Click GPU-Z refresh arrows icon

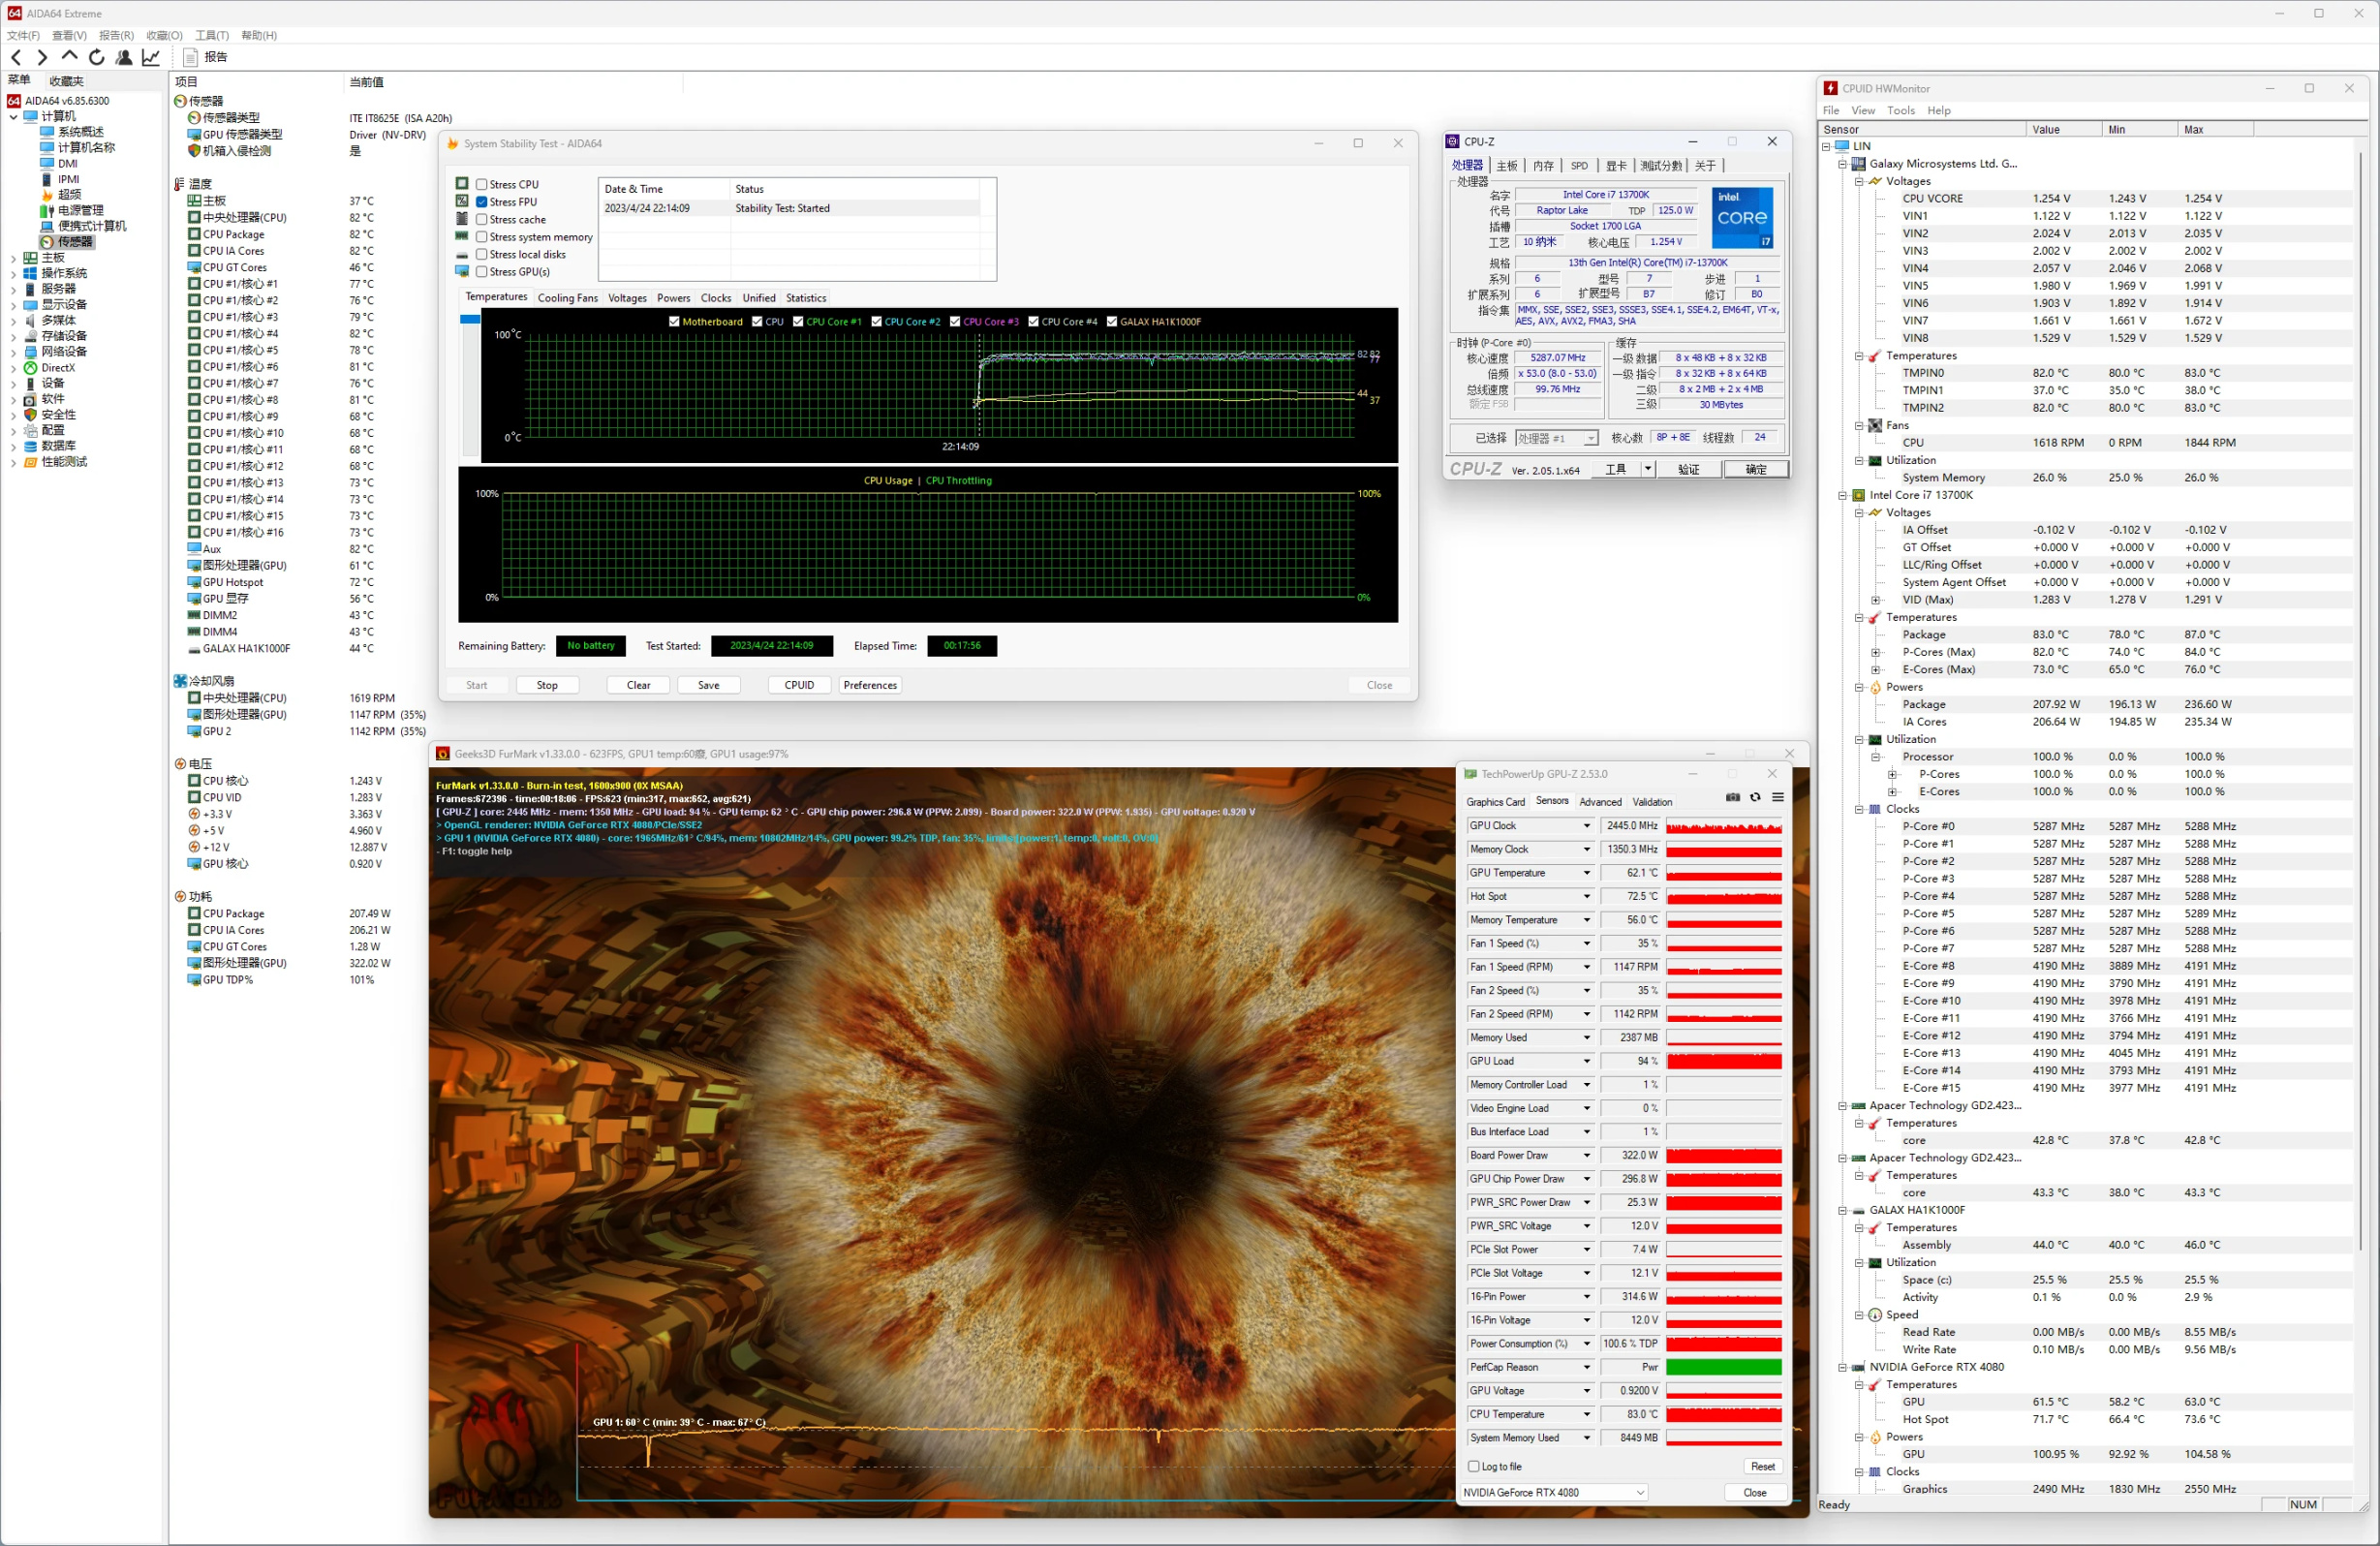(x=1755, y=798)
